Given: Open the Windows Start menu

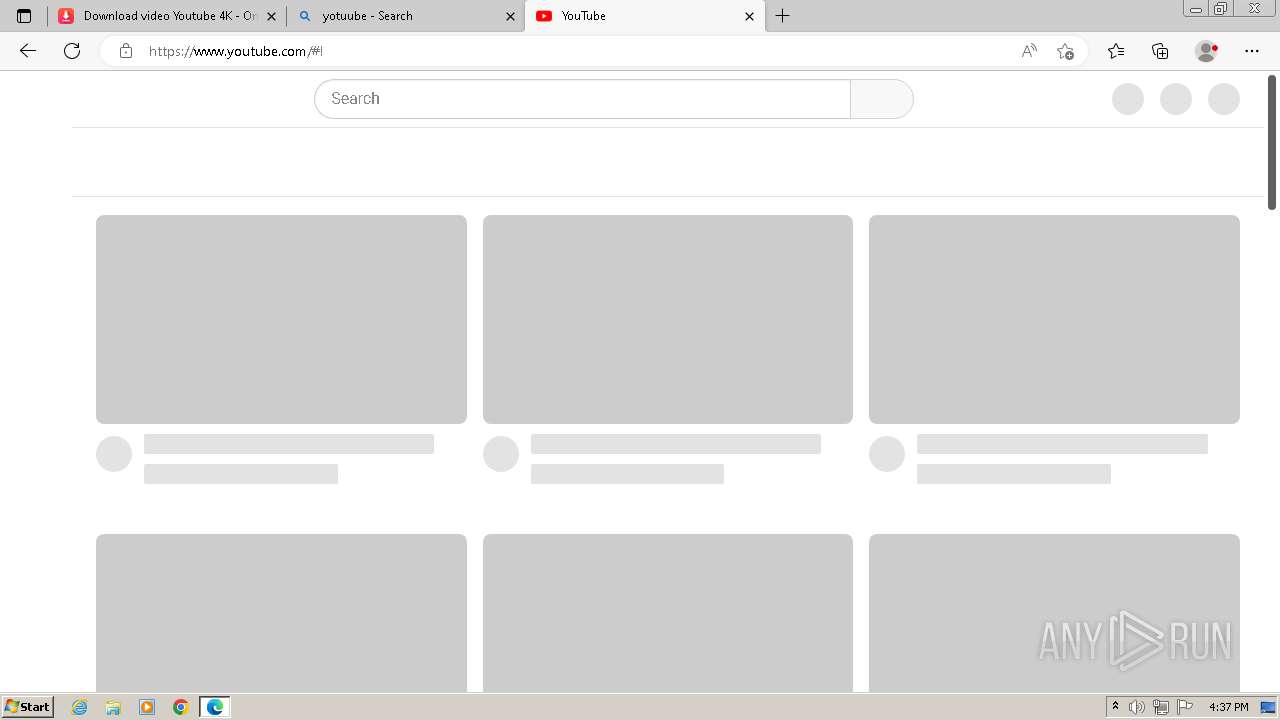Looking at the screenshot, I should click(27, 707).
